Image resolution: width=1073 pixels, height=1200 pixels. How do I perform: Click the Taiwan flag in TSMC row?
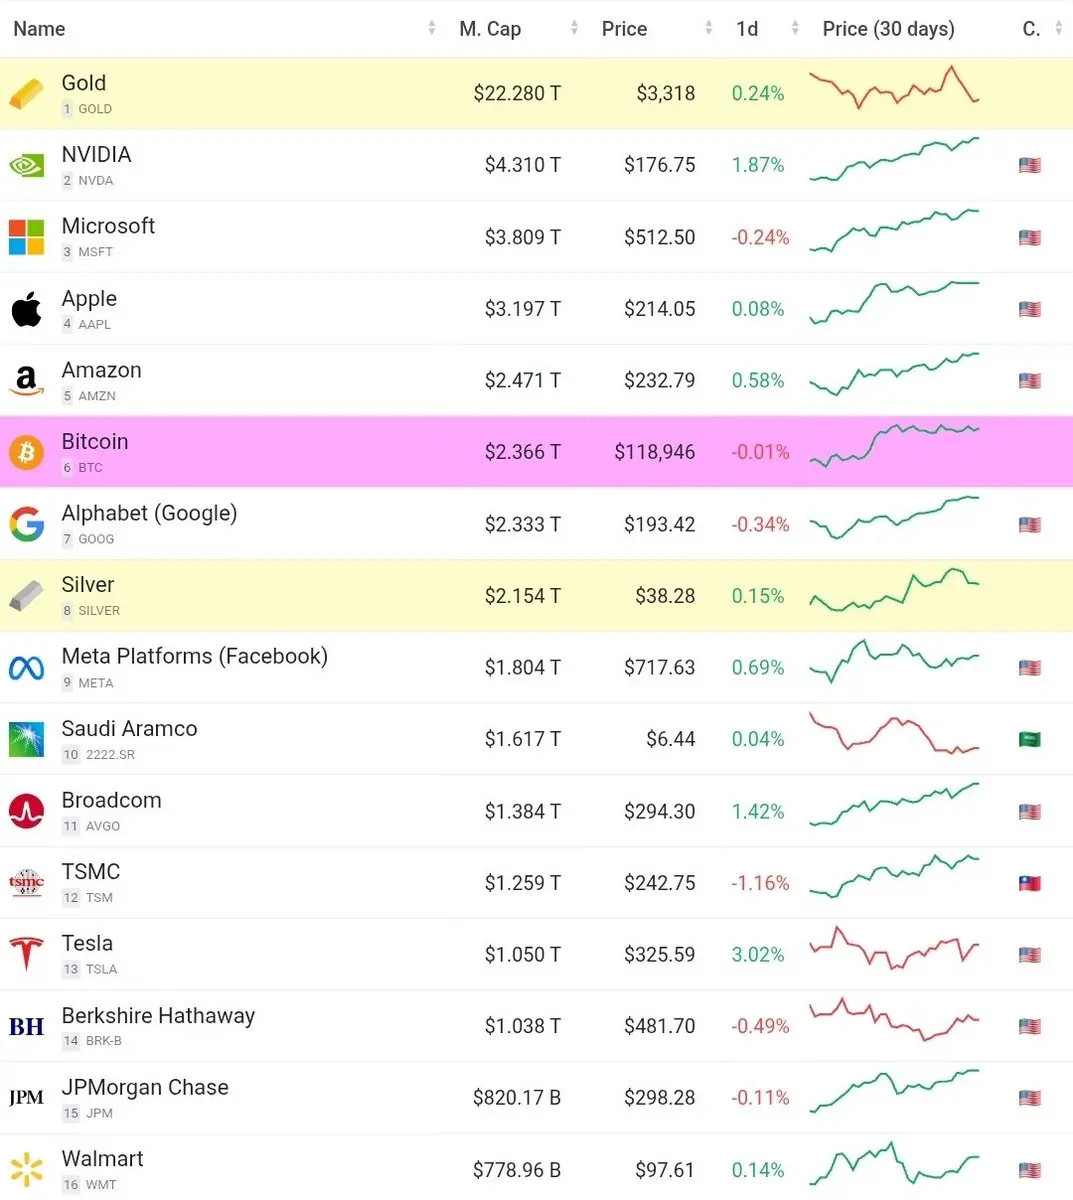pyautogui.click(x=1030, y=884)
